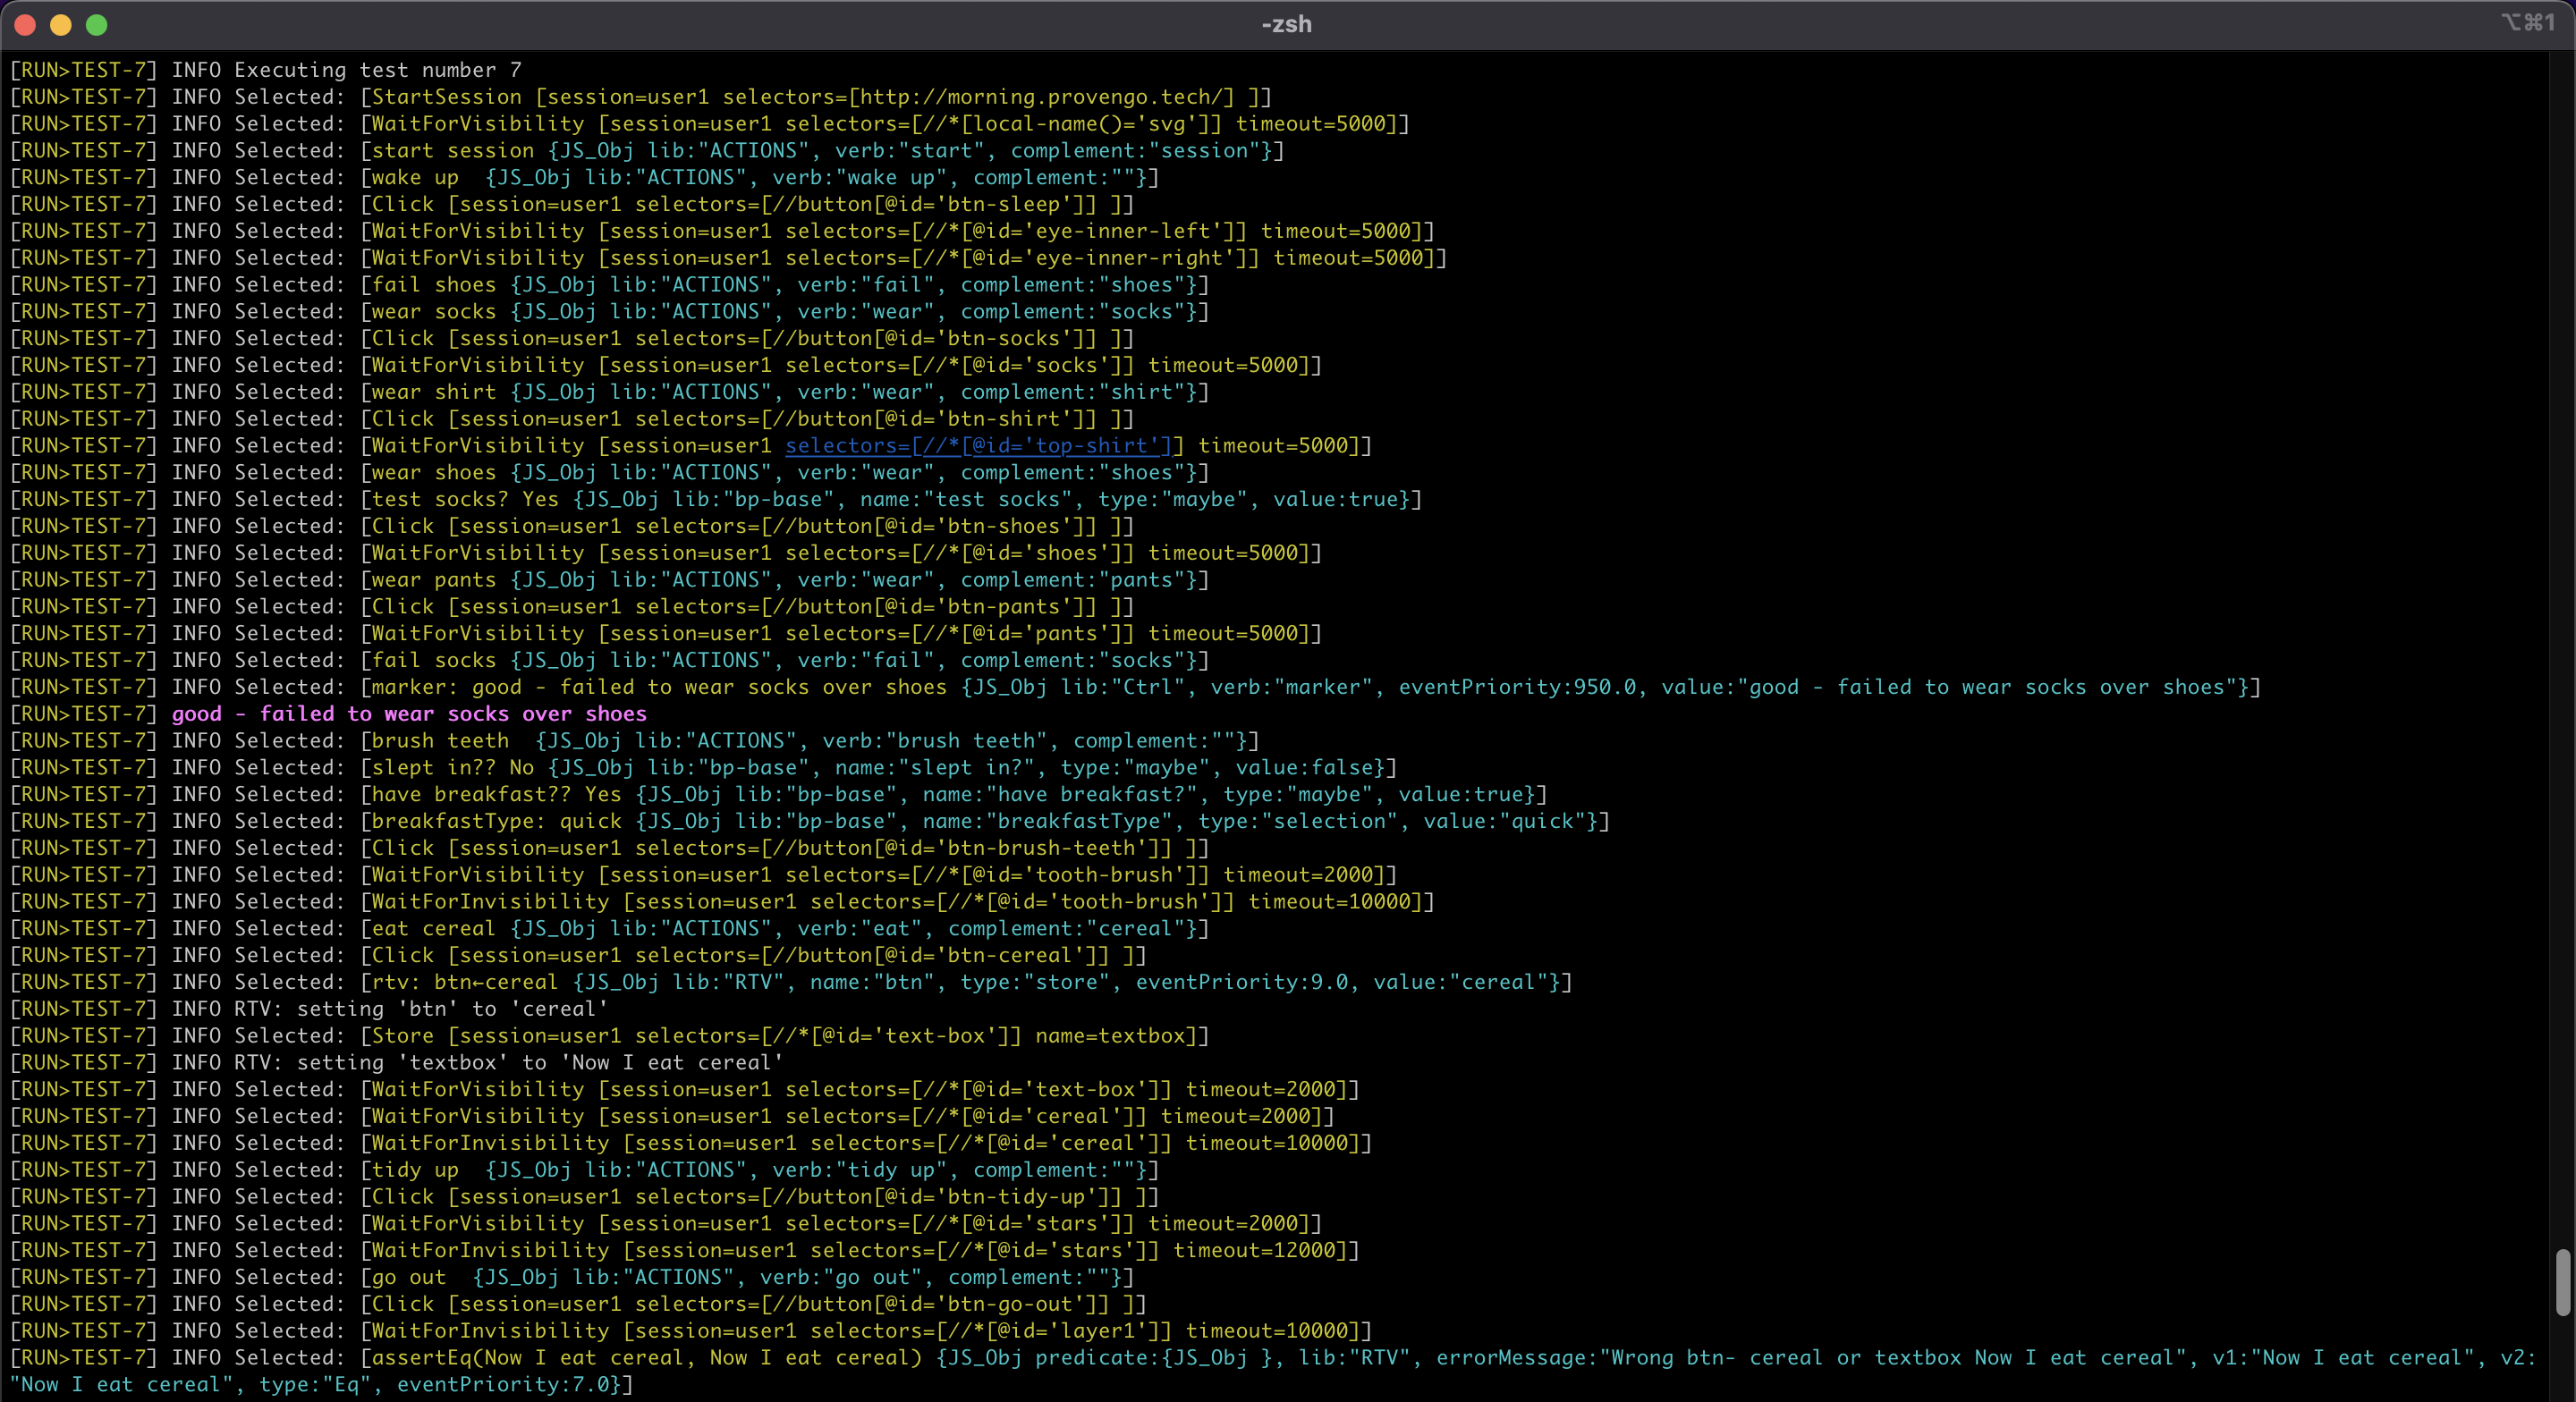Click the WaitForVisibility 'stars' line
This screenshot has height=1402, width=2576.
click(x=666, y=1224)
